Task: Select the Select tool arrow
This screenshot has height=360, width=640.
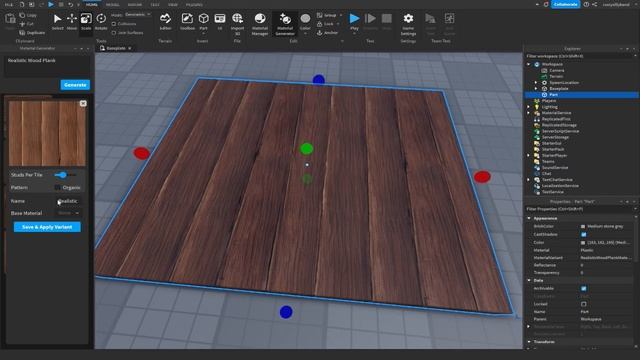Action: coord(58,22)
